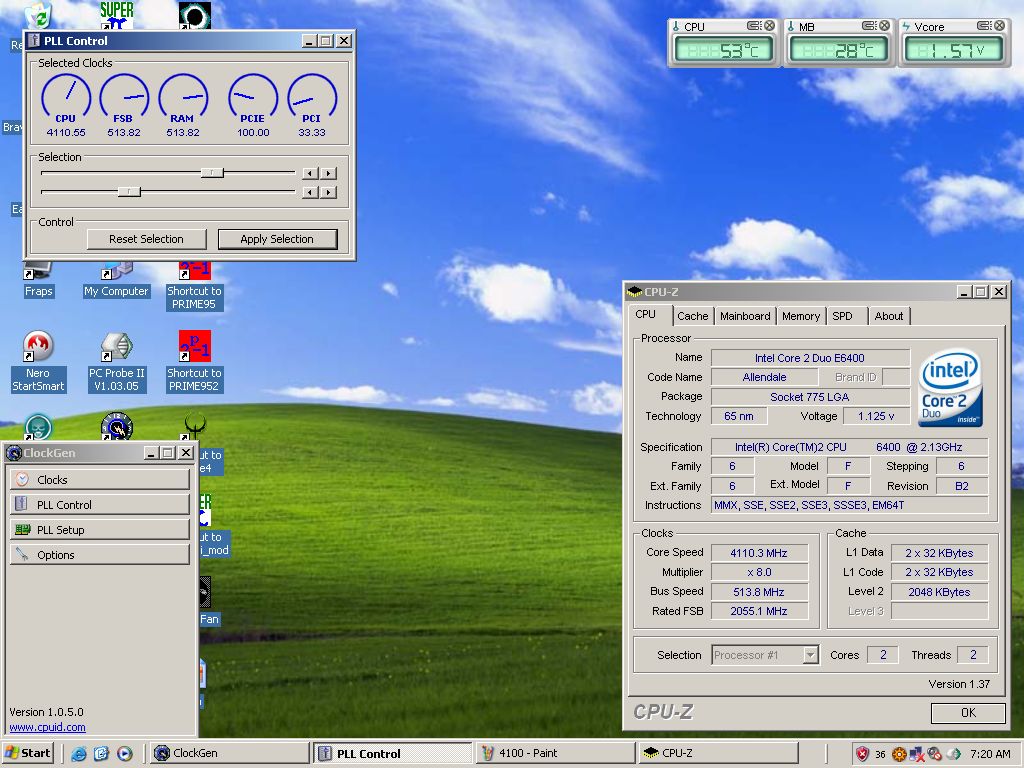Viewport: 1024px width, 768px height.
Task: Open Internet Explorer from the quick launch bar
Action: click(79, 754)
